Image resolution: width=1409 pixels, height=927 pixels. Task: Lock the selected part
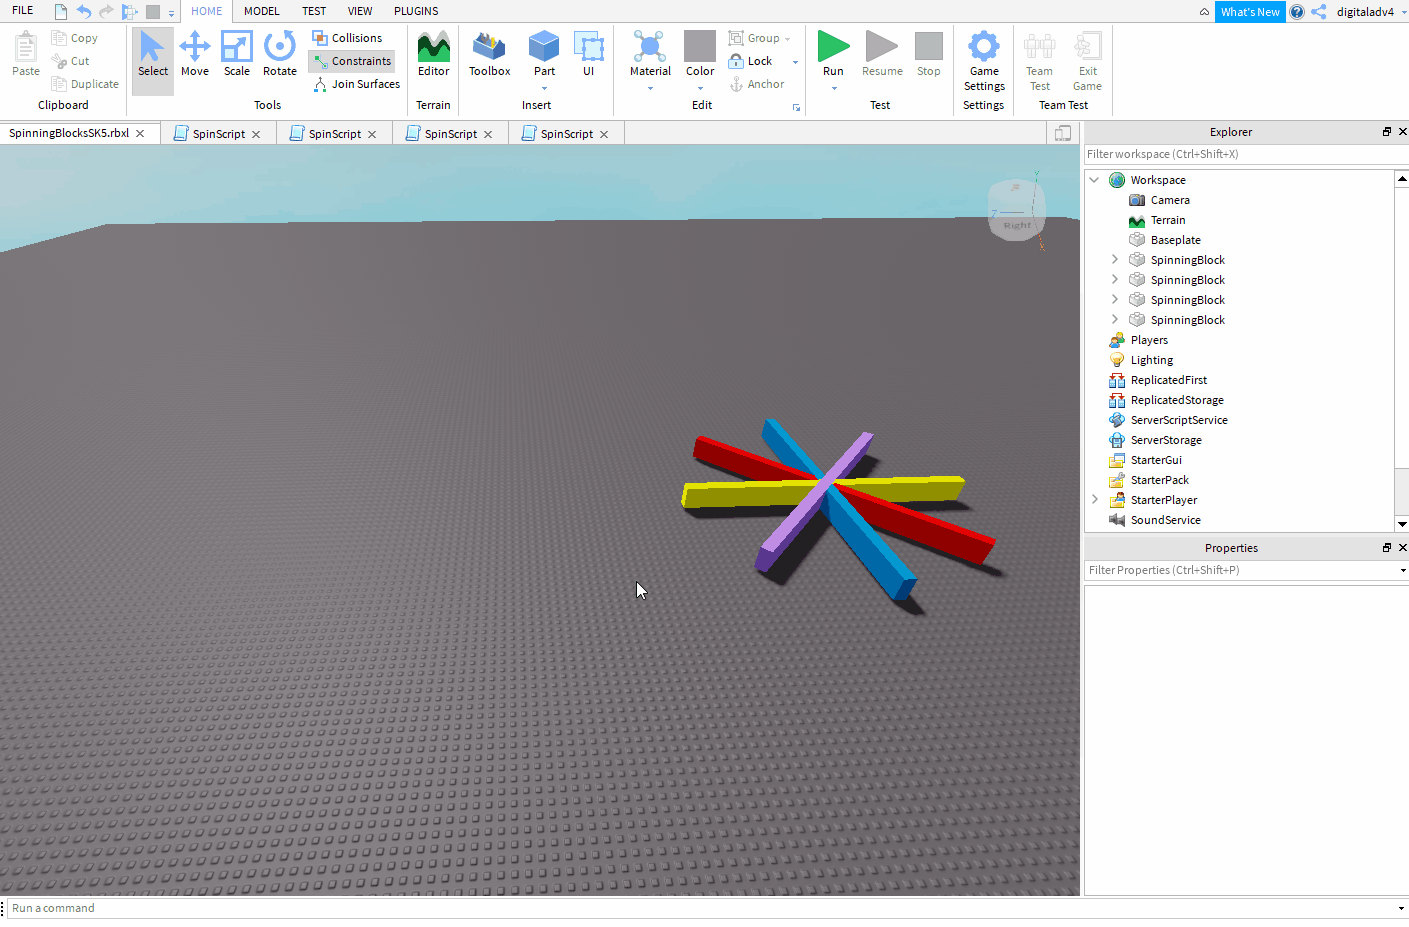pos(751,61)
